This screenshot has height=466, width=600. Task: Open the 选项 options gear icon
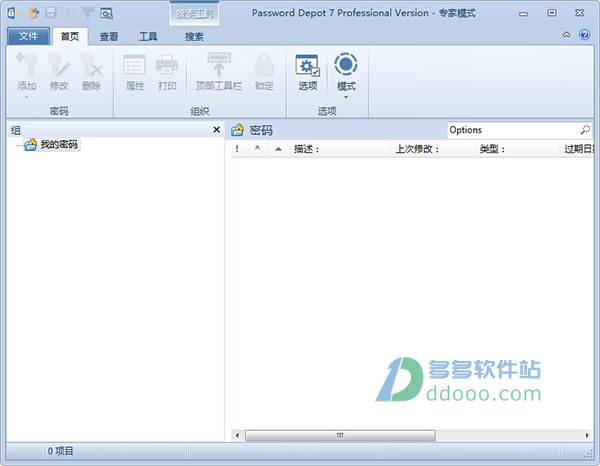[x=308, y=66]
